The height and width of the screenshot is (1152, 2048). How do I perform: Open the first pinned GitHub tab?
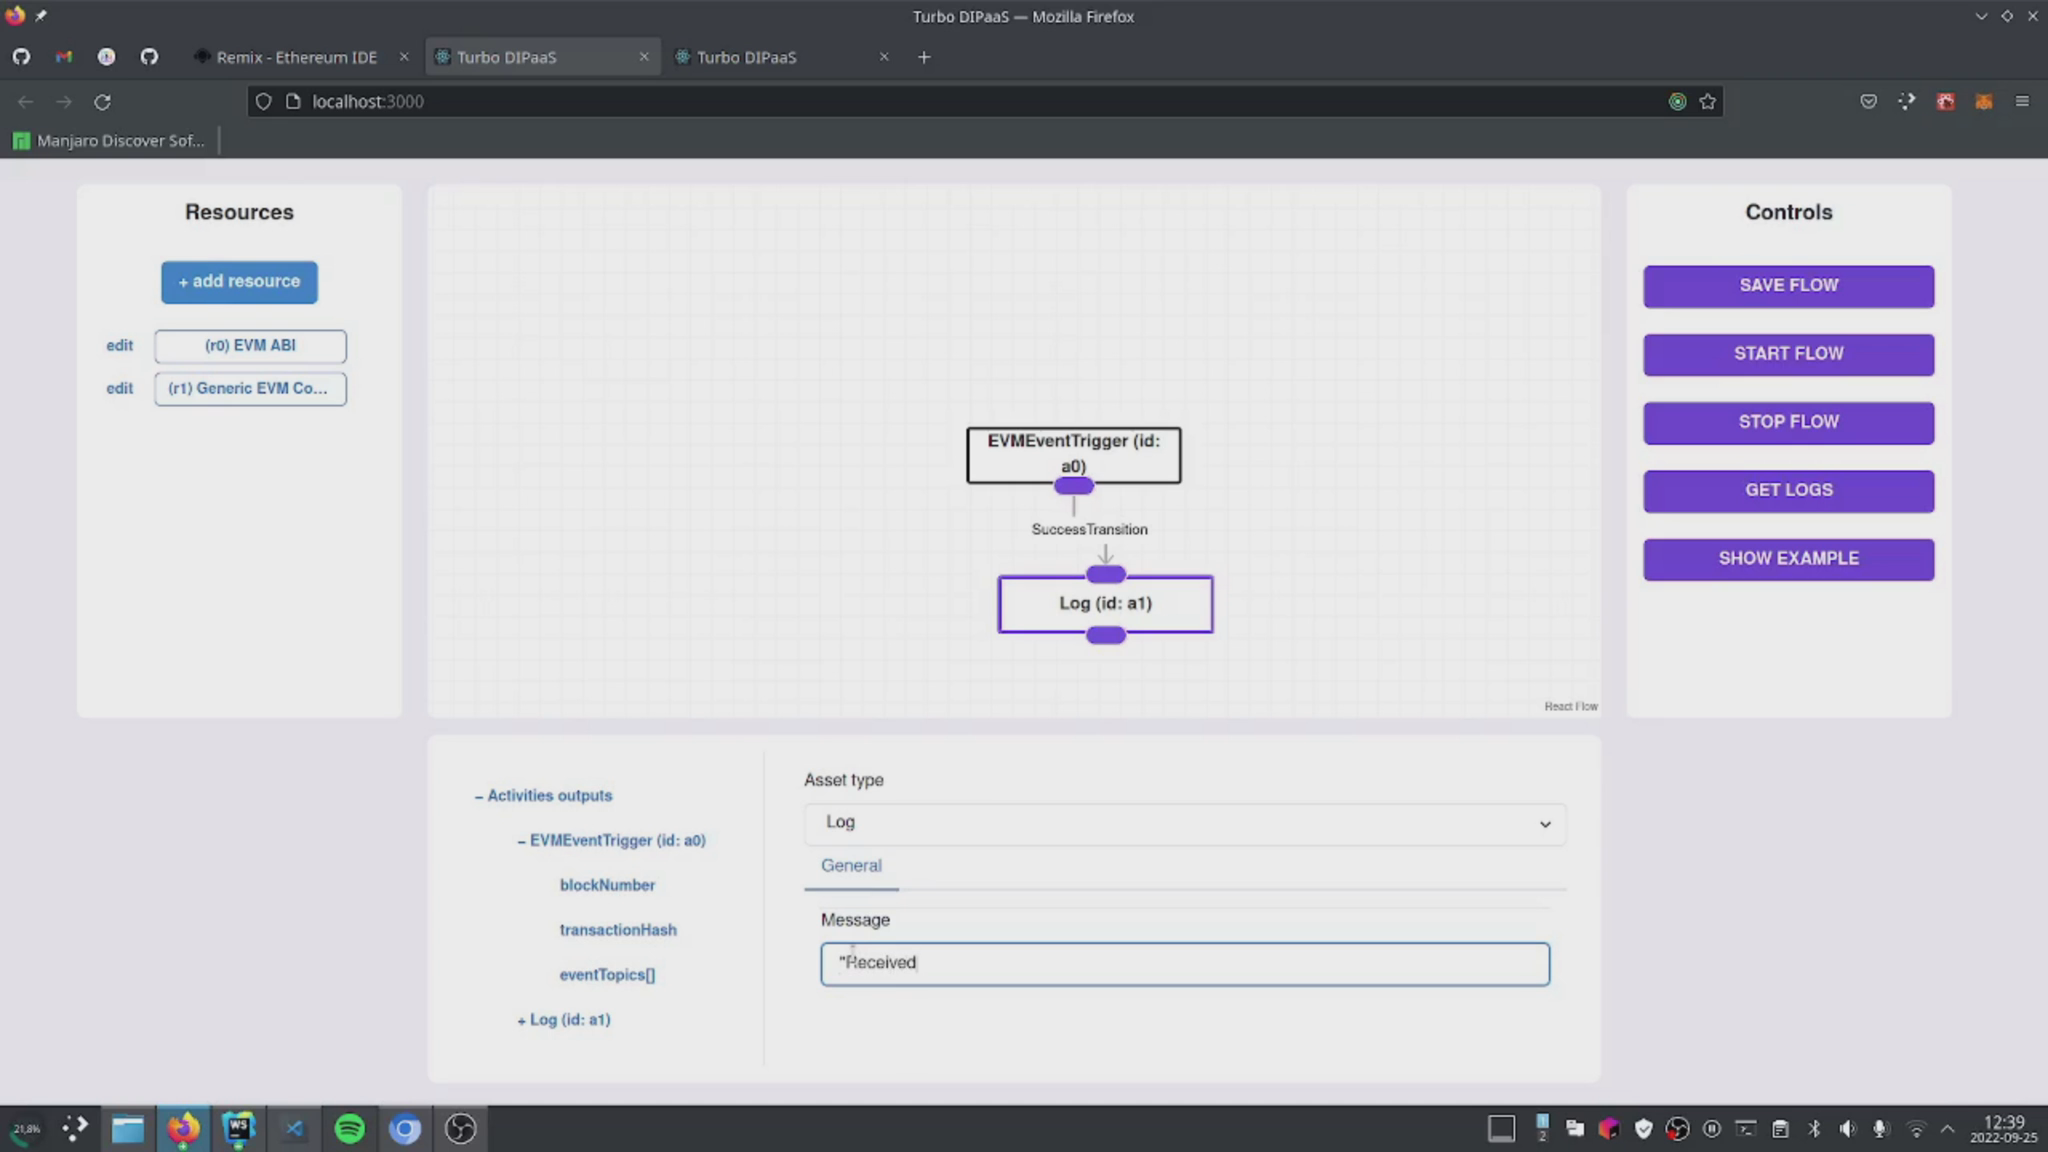coord(21,57)
